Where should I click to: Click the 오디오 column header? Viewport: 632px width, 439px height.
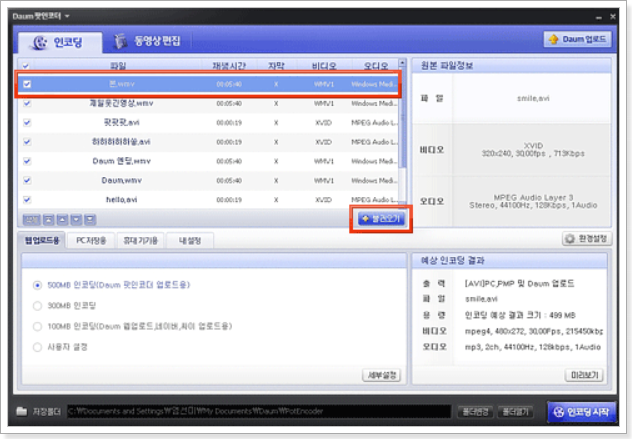click(375, 66)
